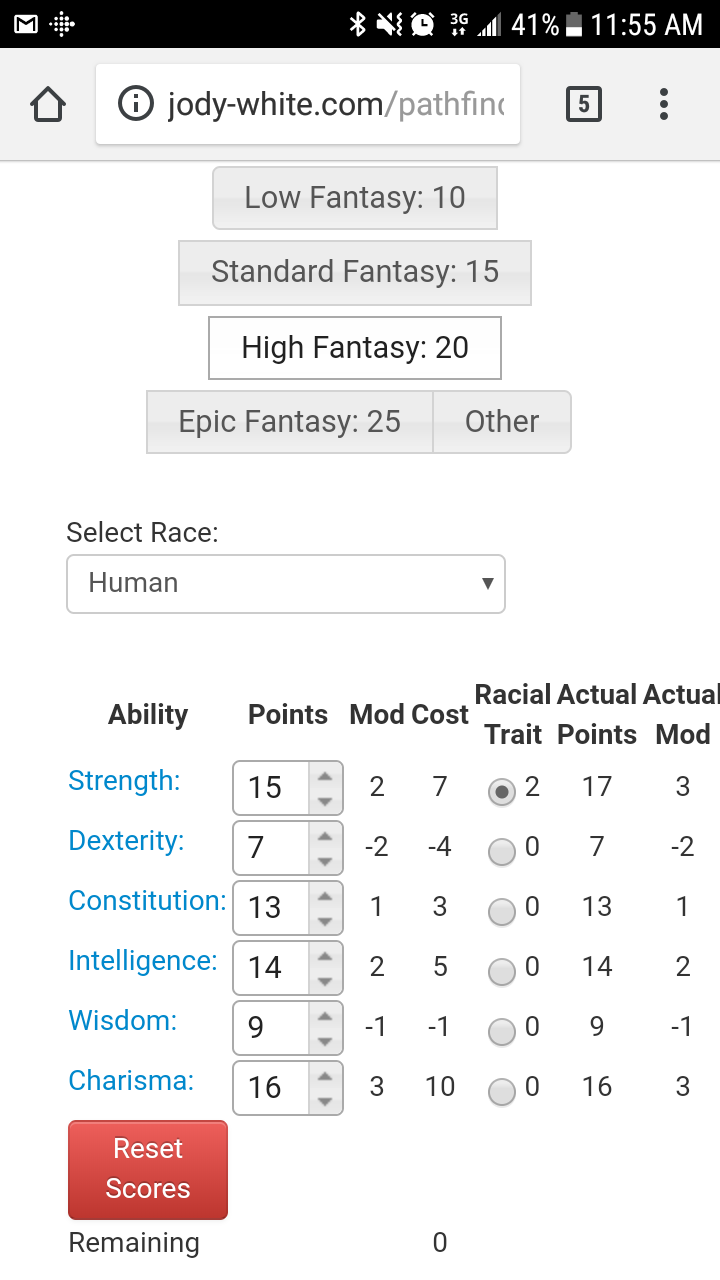This screenshot has height=1280, width=720.
Task: Click the Reset Scores button
Action: pos(148,1169)
